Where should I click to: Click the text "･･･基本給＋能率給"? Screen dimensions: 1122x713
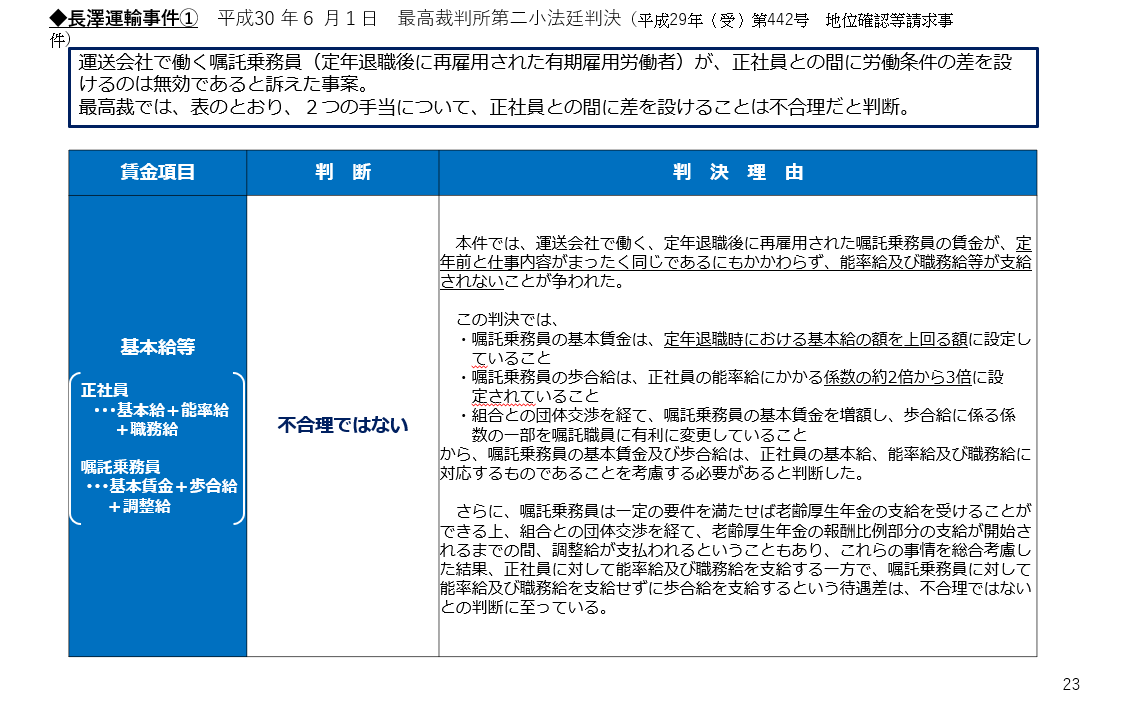point(161,410)
